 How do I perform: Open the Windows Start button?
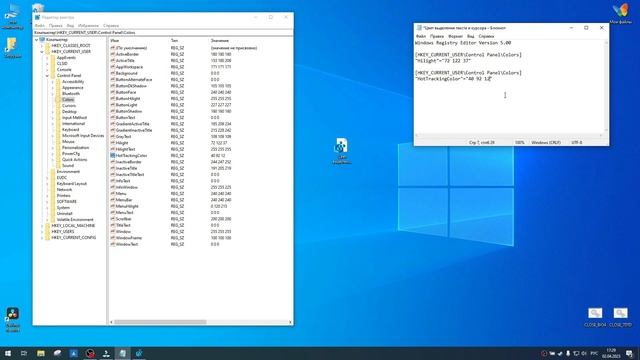[8, 353]
